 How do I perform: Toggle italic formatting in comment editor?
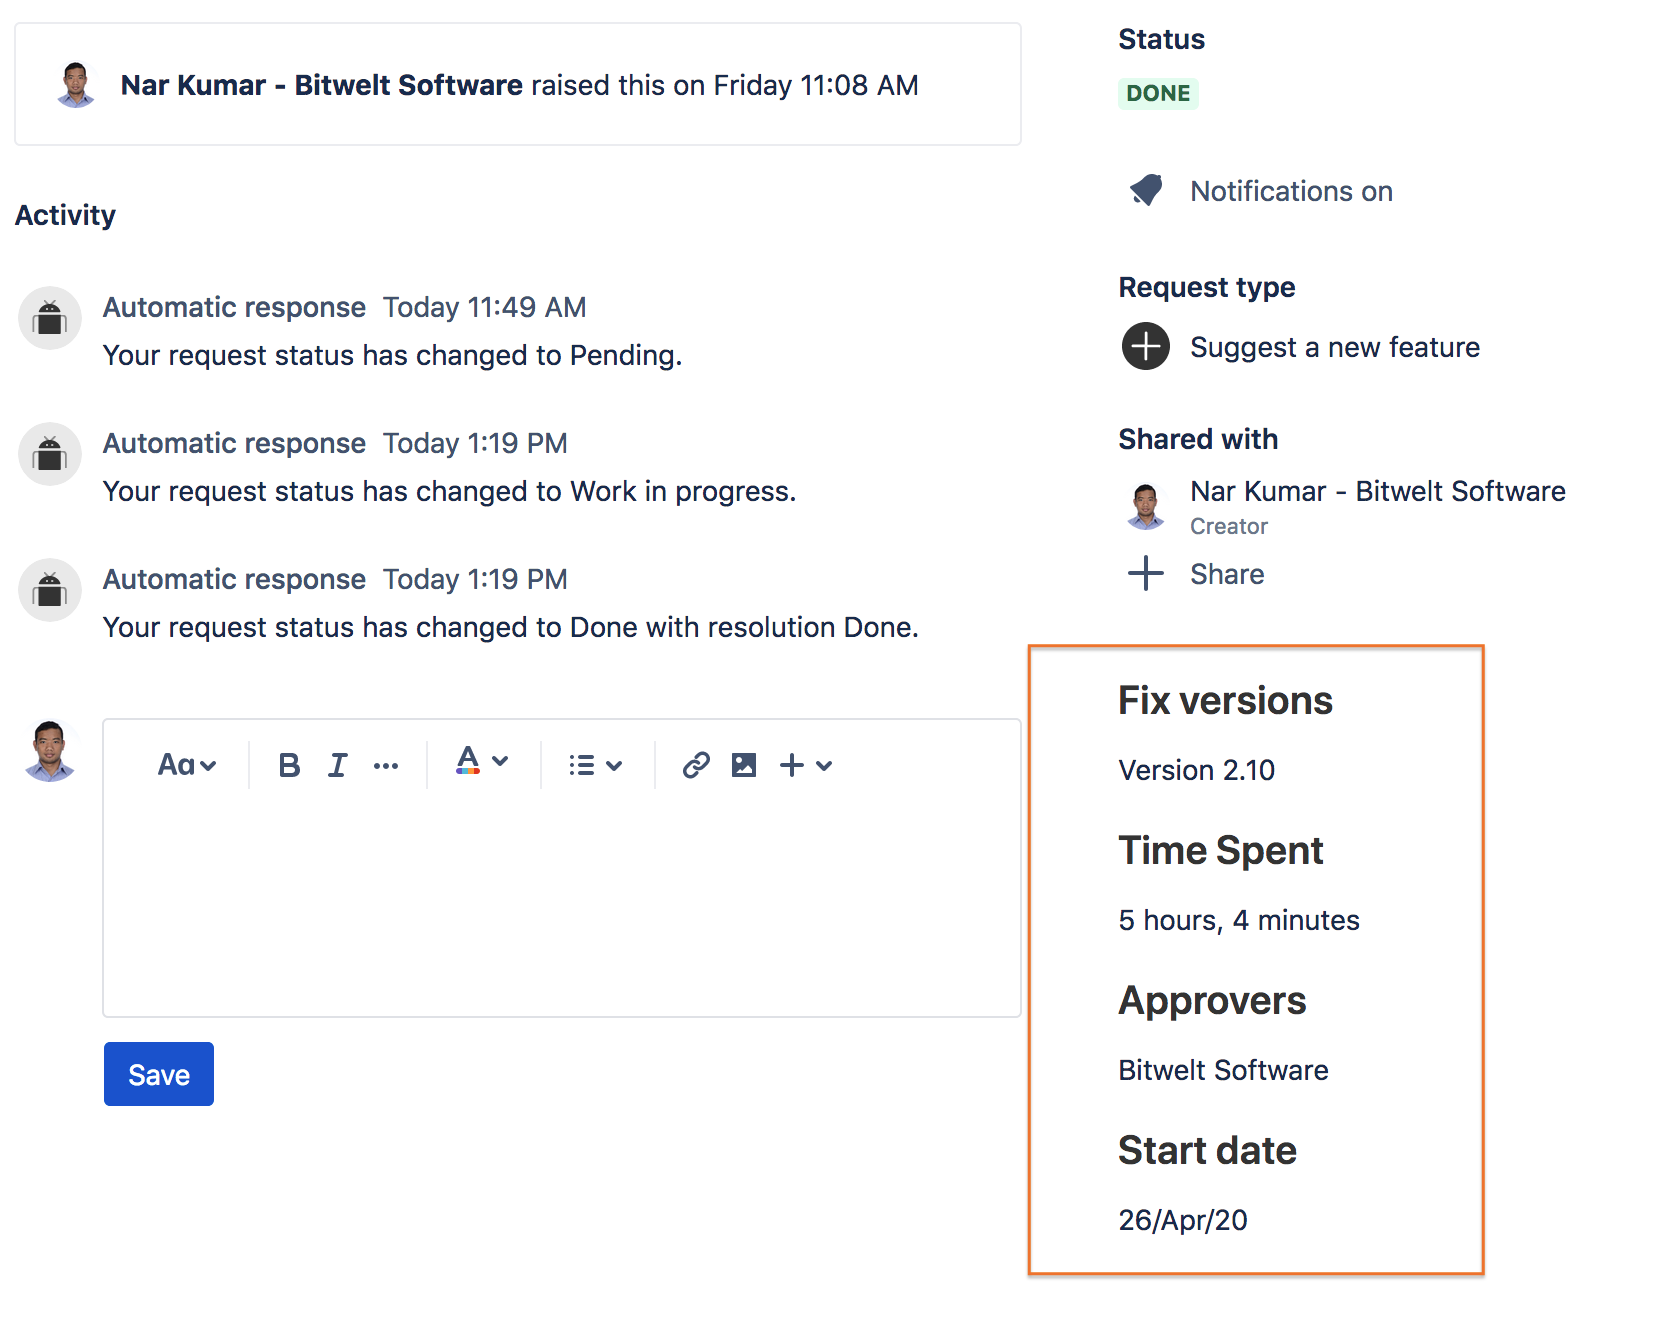click(x=338, y=765)
